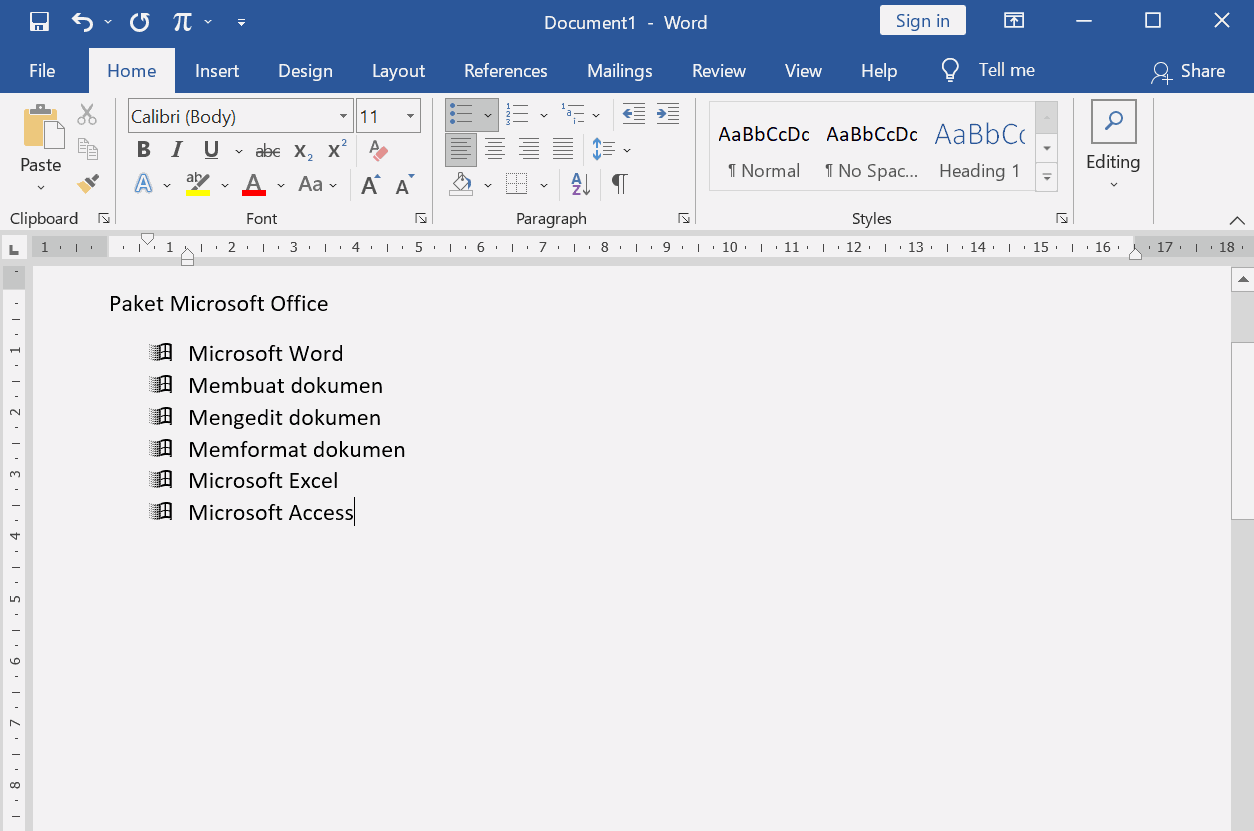Apply bold formatting

click(143, 149)
